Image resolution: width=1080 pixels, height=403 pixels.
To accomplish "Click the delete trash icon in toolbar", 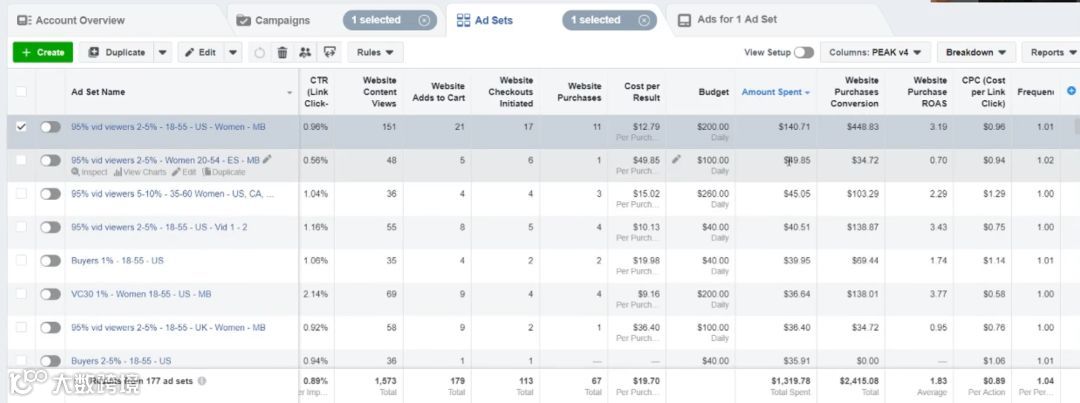I will (282, 52).
